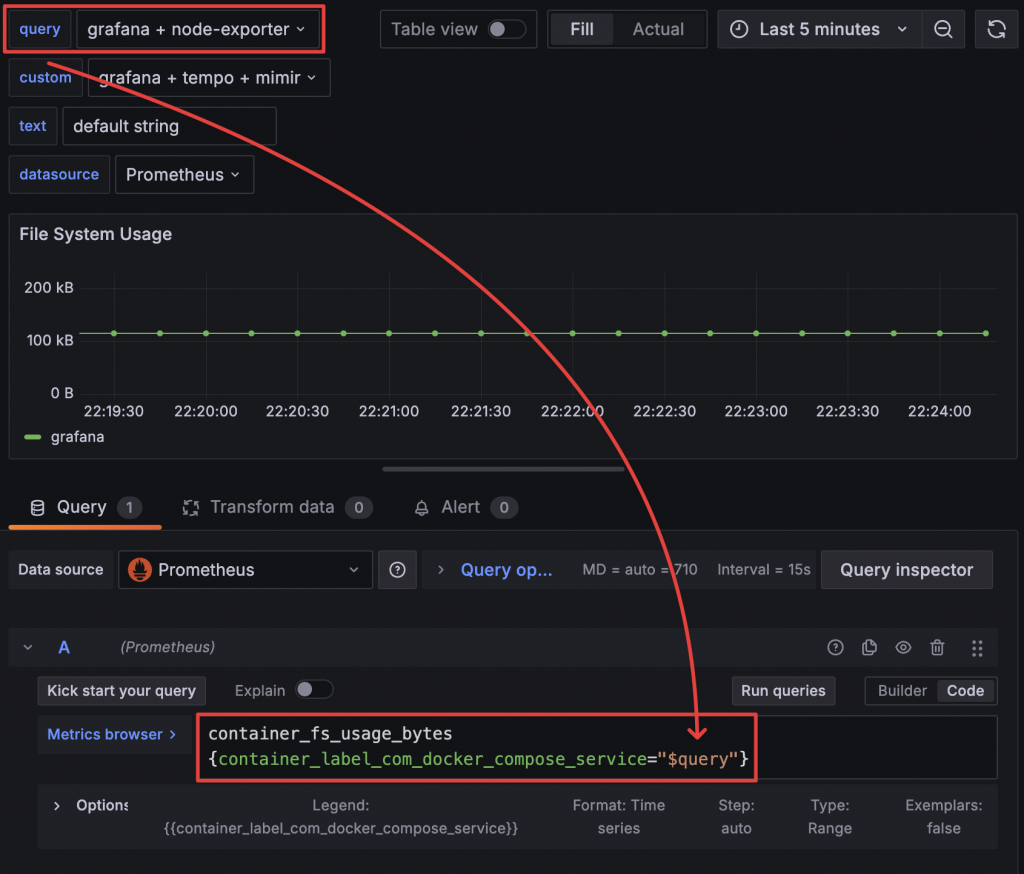Viewport: 1024px width, 874px height.
Task: Open the Query inspector
Action: pyautogui.click(x=906, y=570)
